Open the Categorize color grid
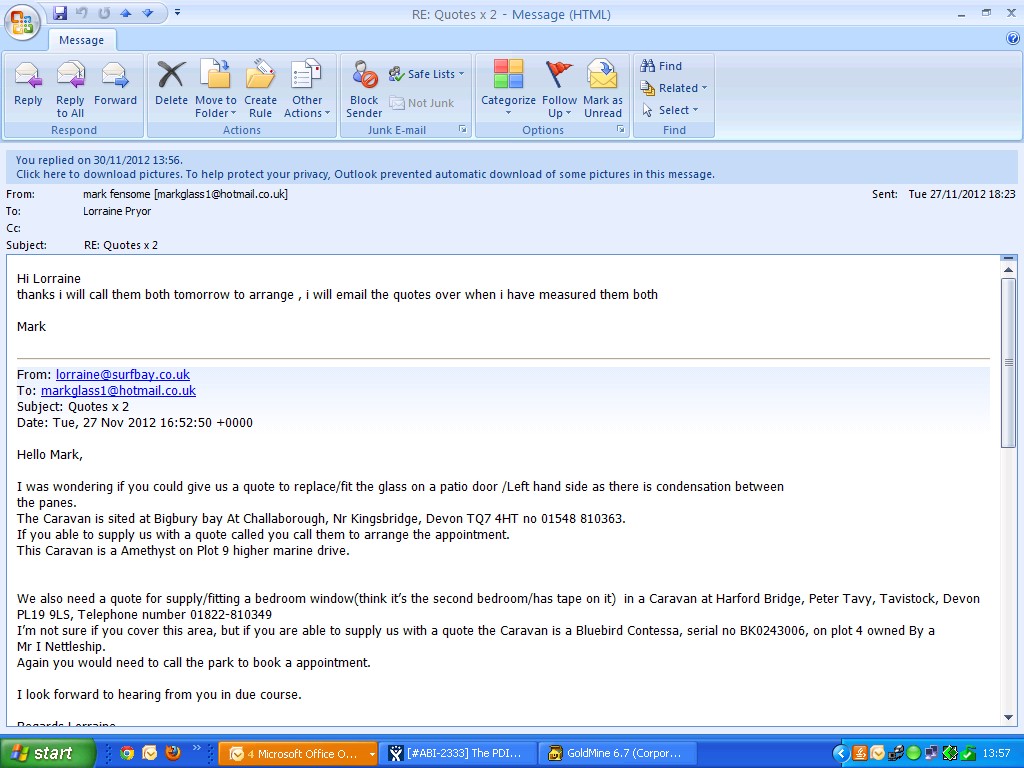 [x=508, y=88]
